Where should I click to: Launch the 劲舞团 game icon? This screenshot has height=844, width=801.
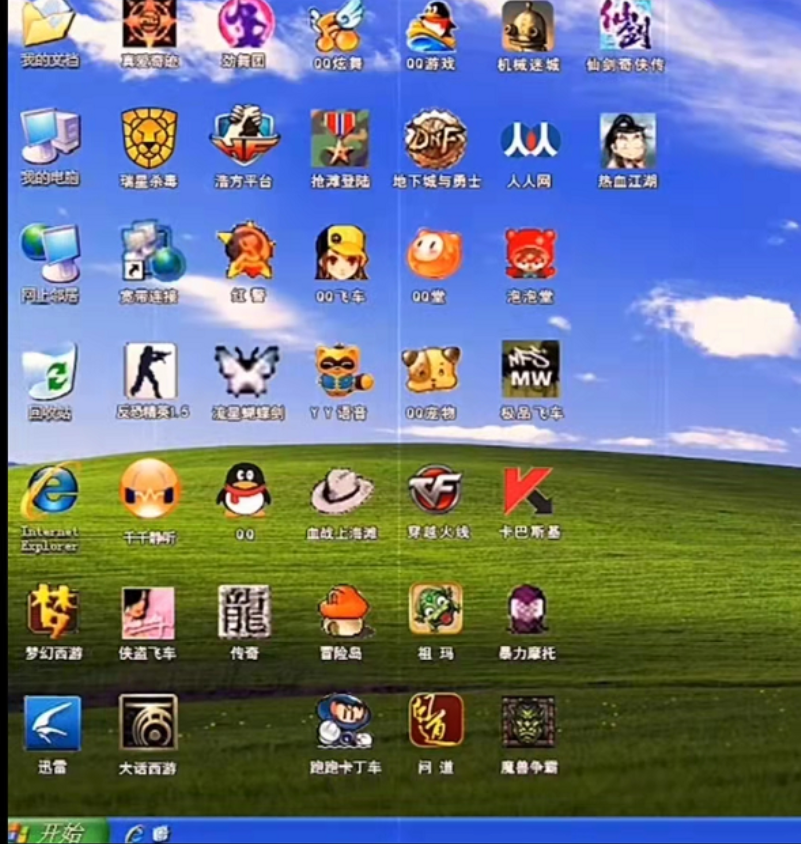246,23
